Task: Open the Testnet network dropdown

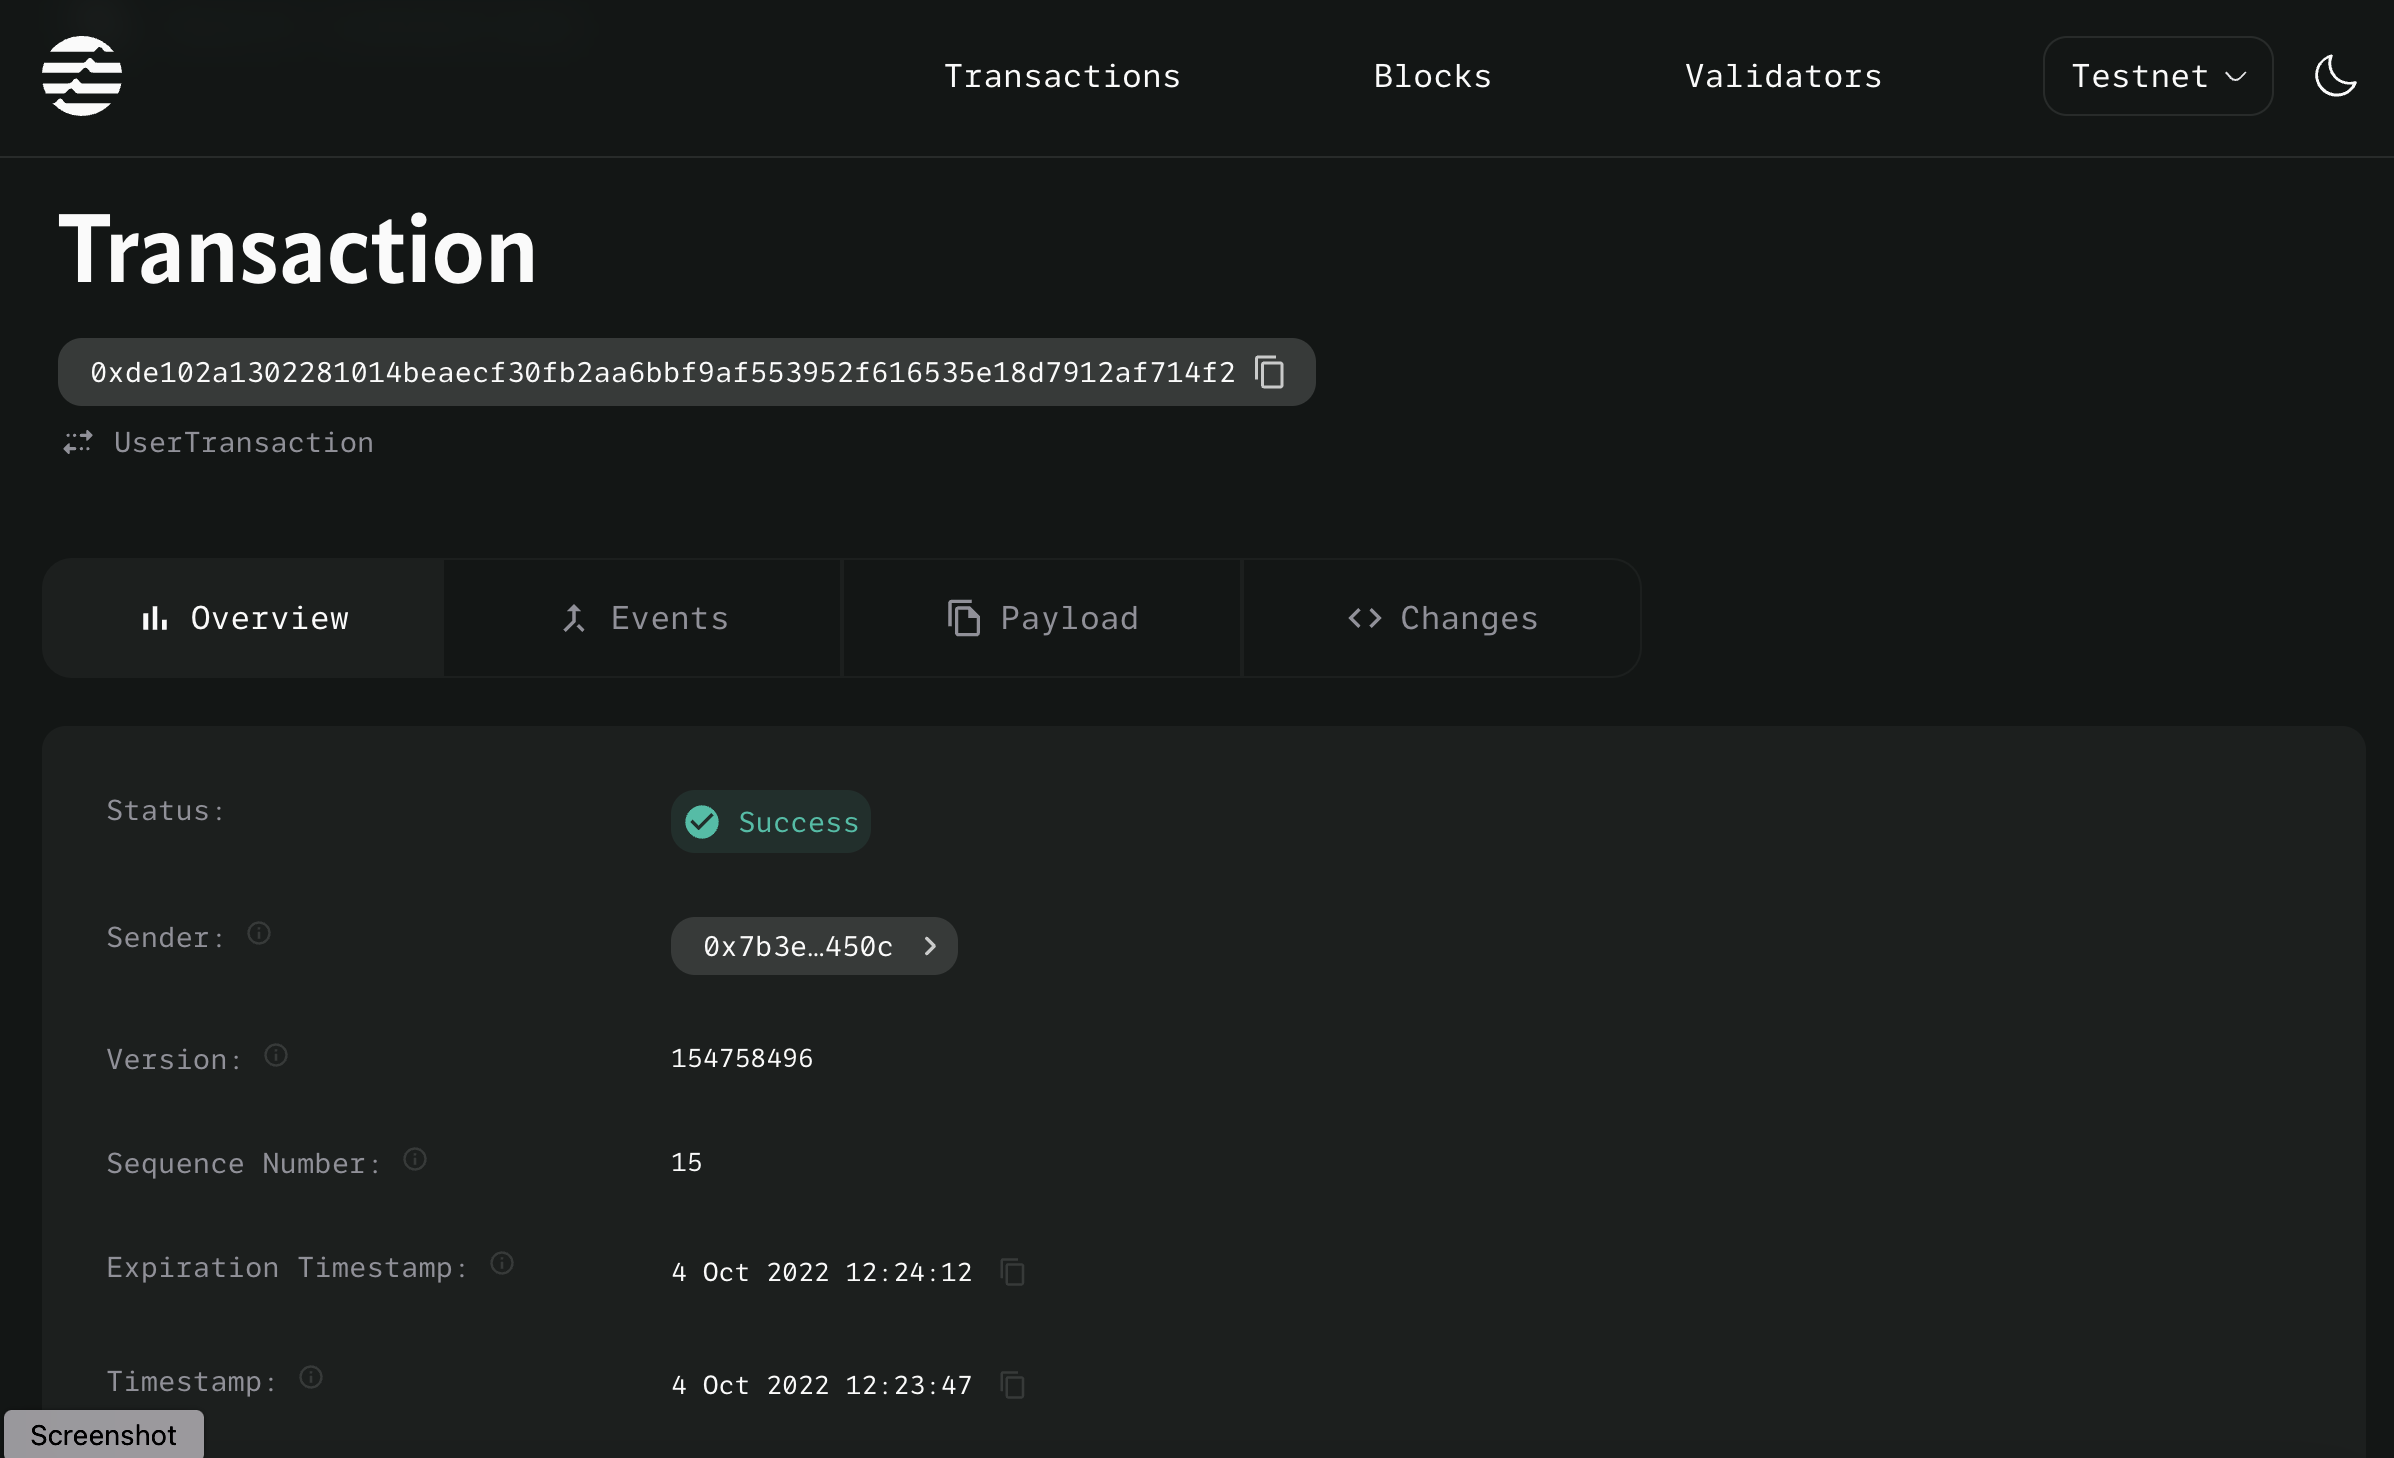Action: point(2157,76)
